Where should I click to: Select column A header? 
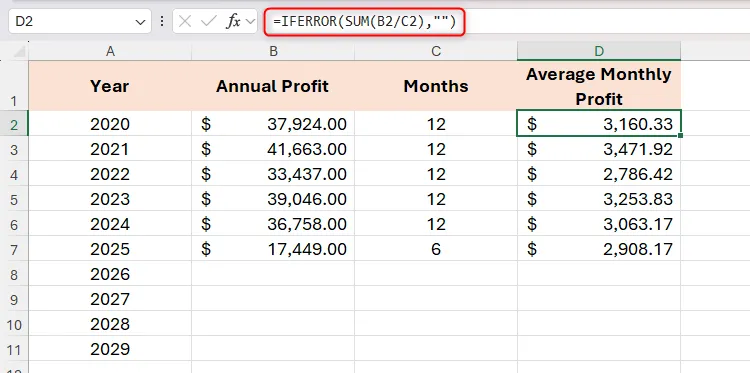click(x=110, y=51)
